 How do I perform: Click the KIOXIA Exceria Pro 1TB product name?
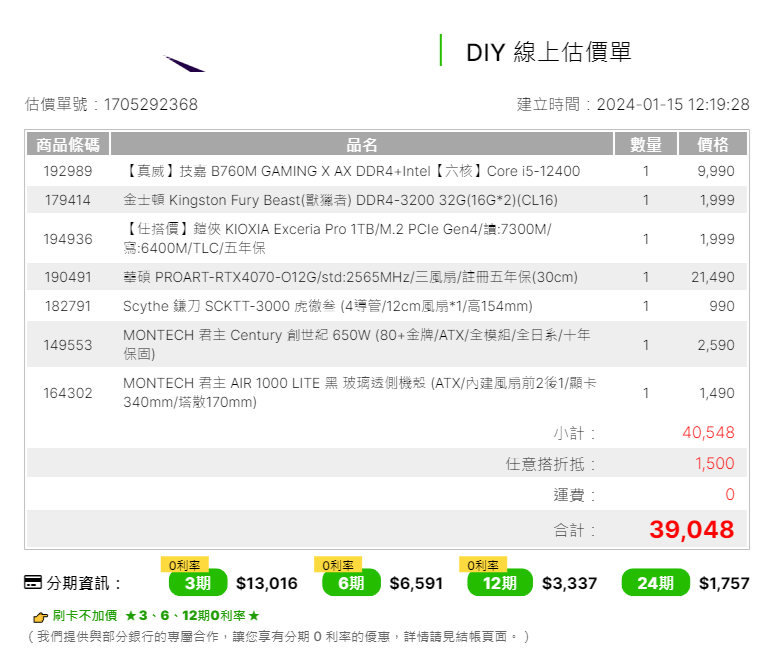point(337,238)
